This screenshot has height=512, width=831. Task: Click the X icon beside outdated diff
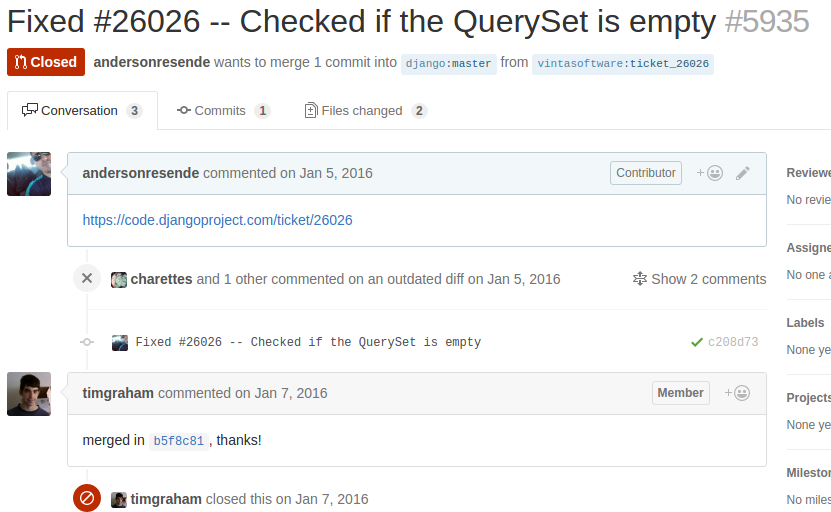(87, 278)
